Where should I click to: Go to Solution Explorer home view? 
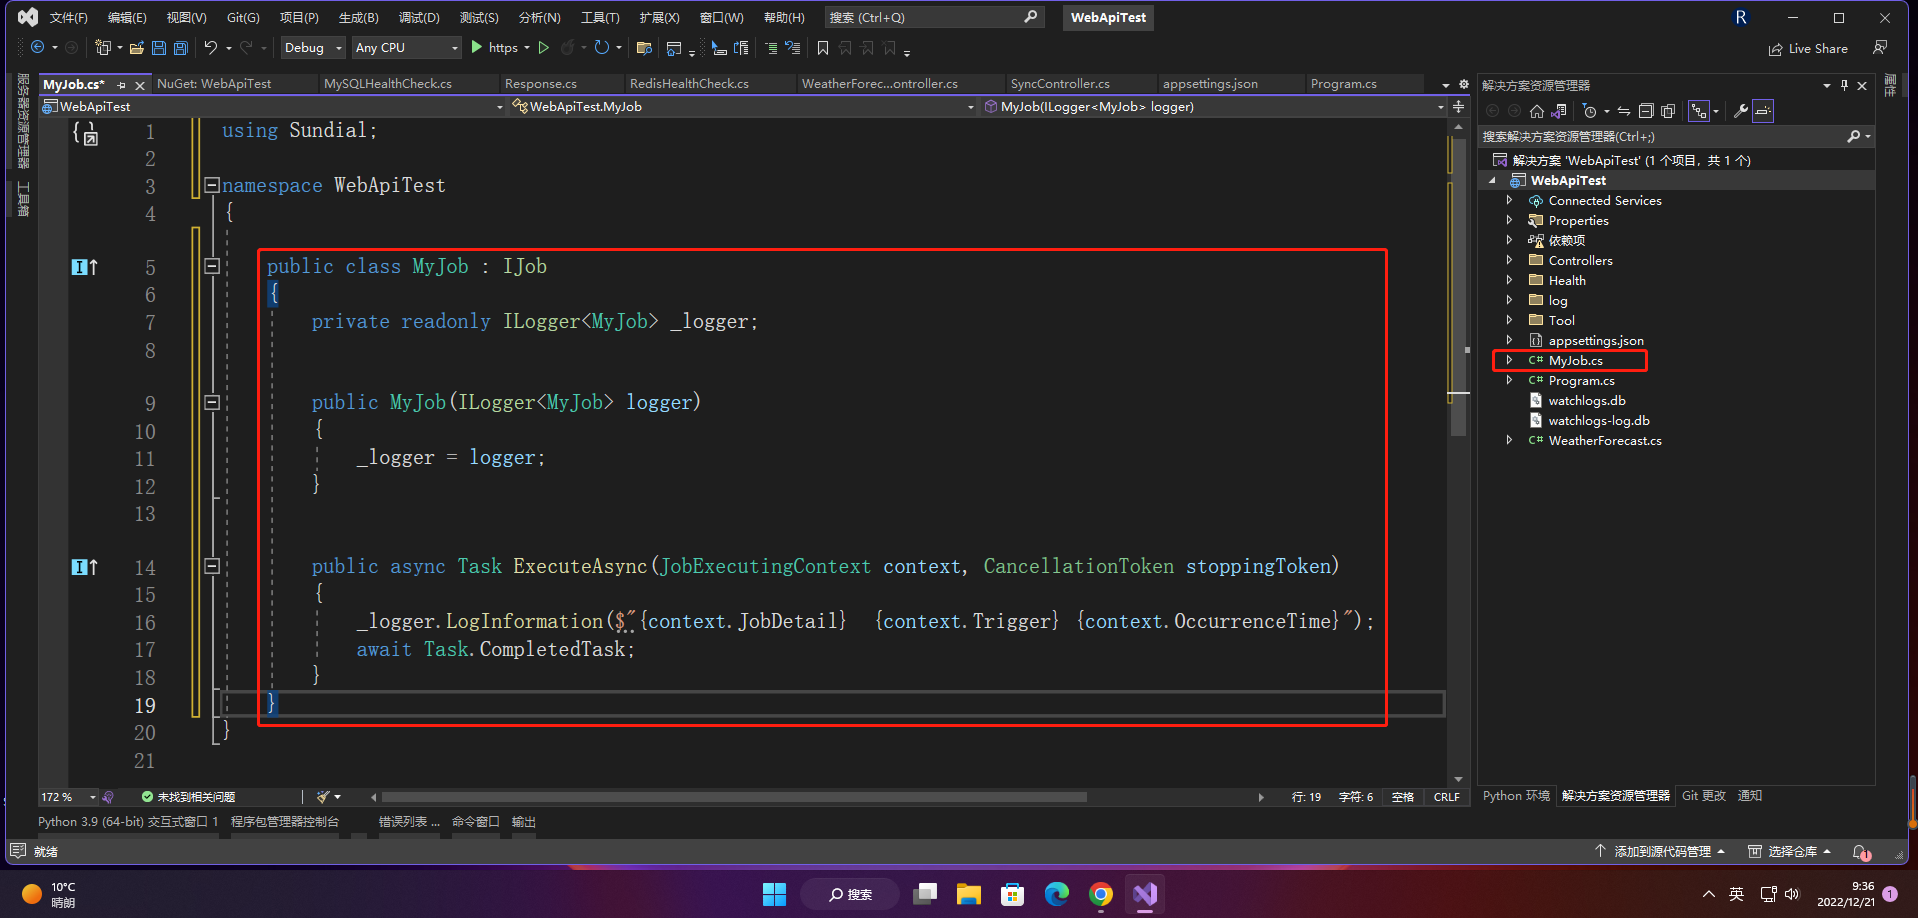[1537, 111]
